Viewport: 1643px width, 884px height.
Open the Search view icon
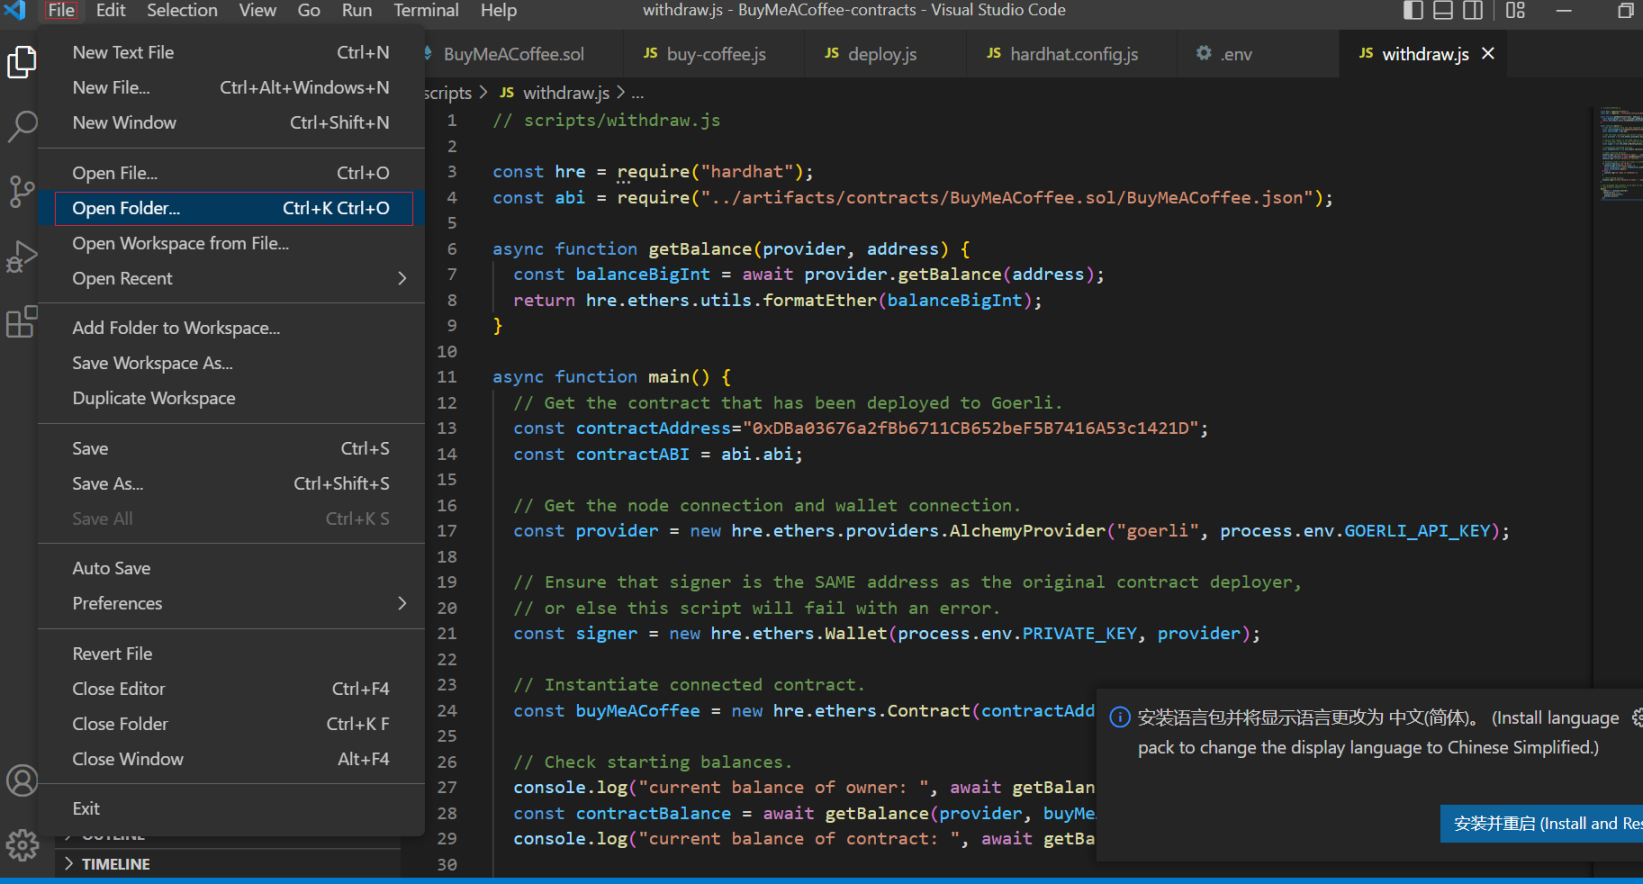tap(21, 126)
